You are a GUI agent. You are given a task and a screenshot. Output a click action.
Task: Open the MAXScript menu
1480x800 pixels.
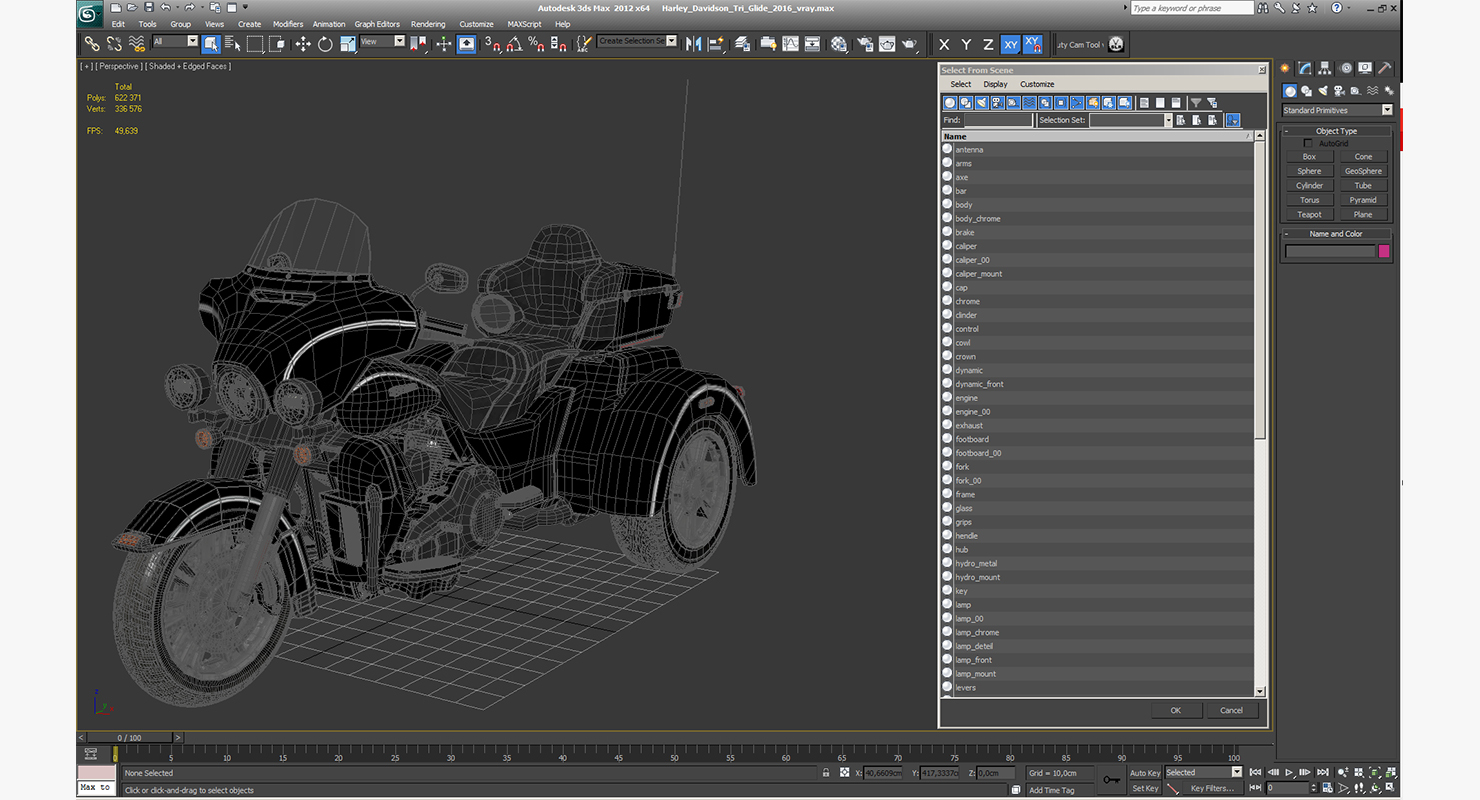(x=524, y=24)
